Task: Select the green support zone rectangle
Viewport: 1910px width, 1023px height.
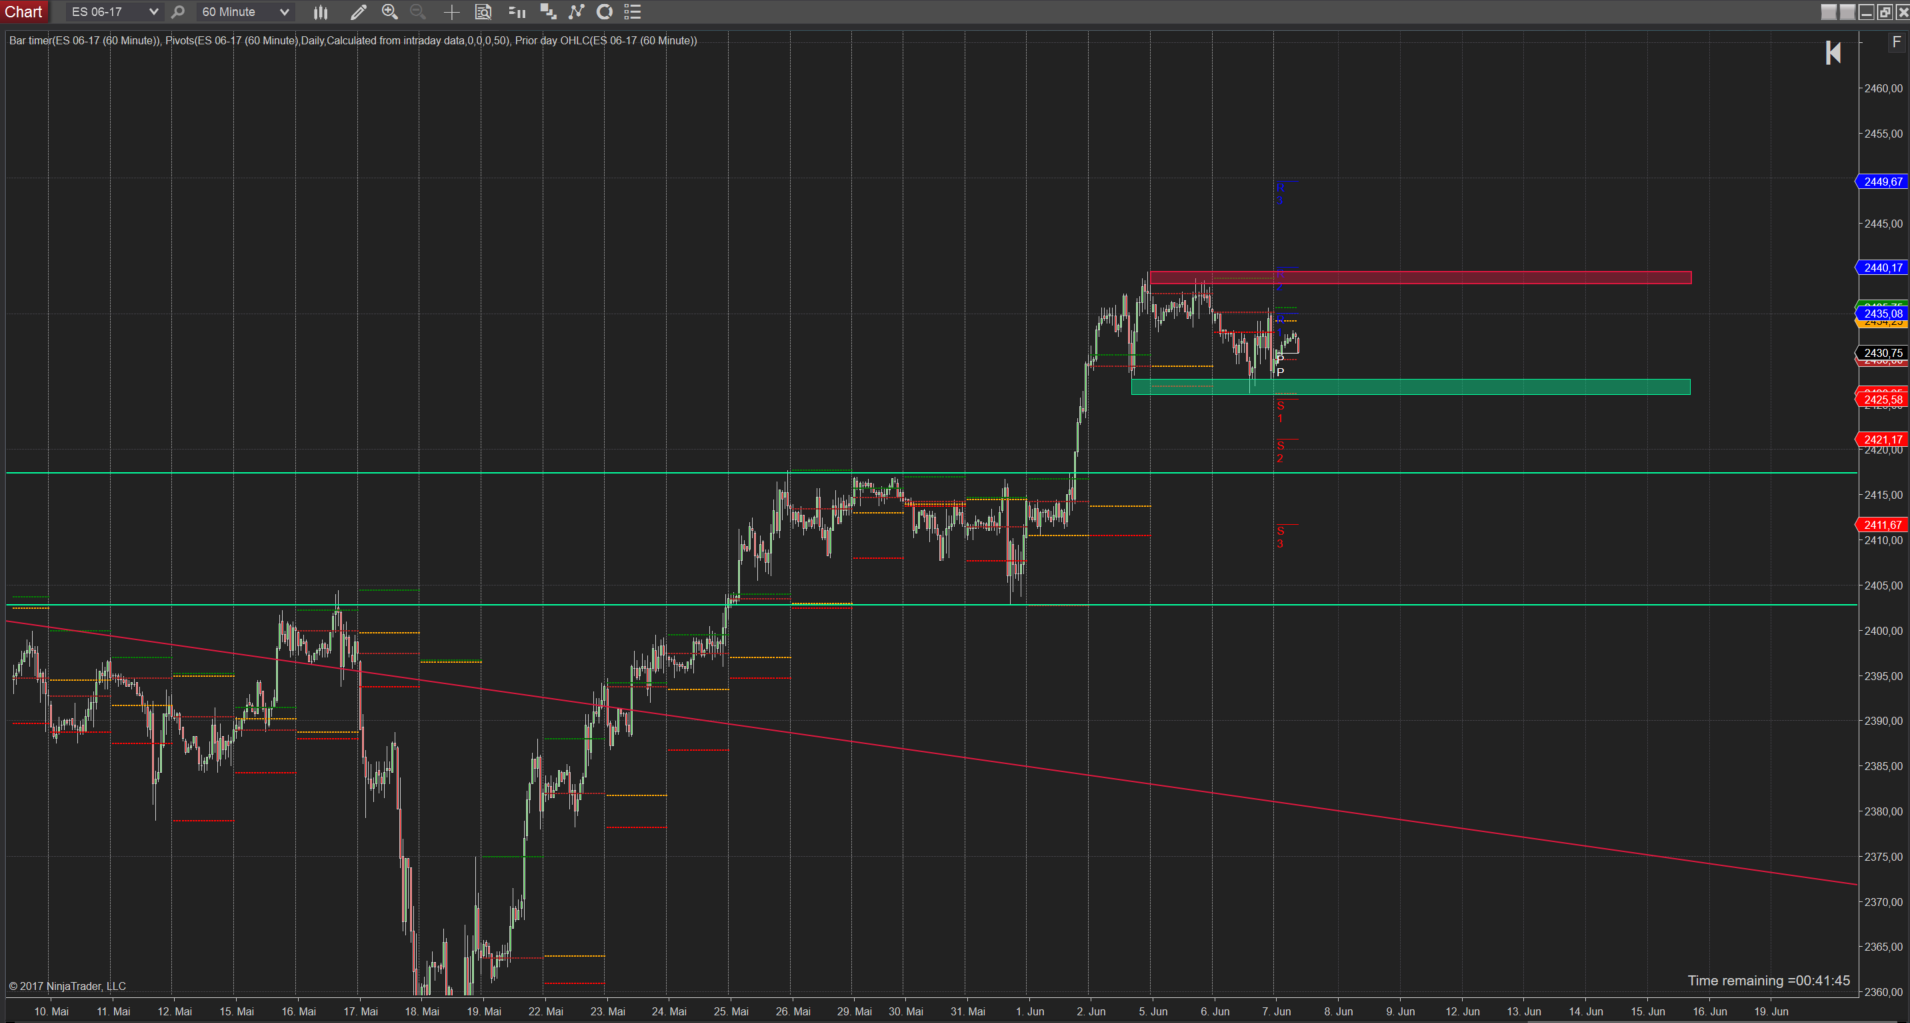Action: click(x=1410, y=387)
